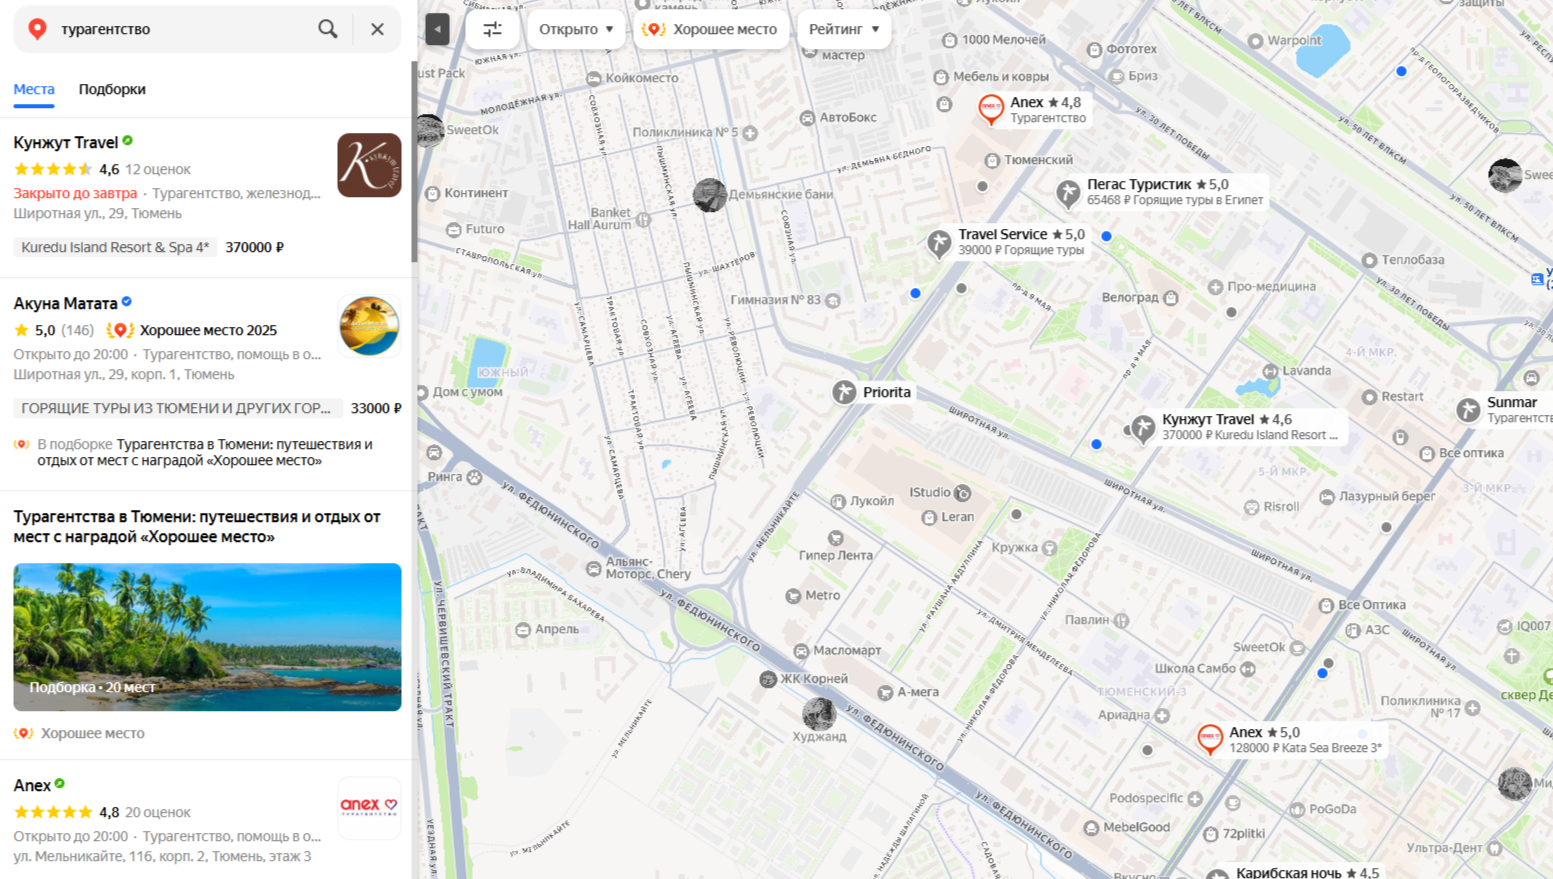
Task: Click in the турагентство search field
Action: click(x=180, y=29)
